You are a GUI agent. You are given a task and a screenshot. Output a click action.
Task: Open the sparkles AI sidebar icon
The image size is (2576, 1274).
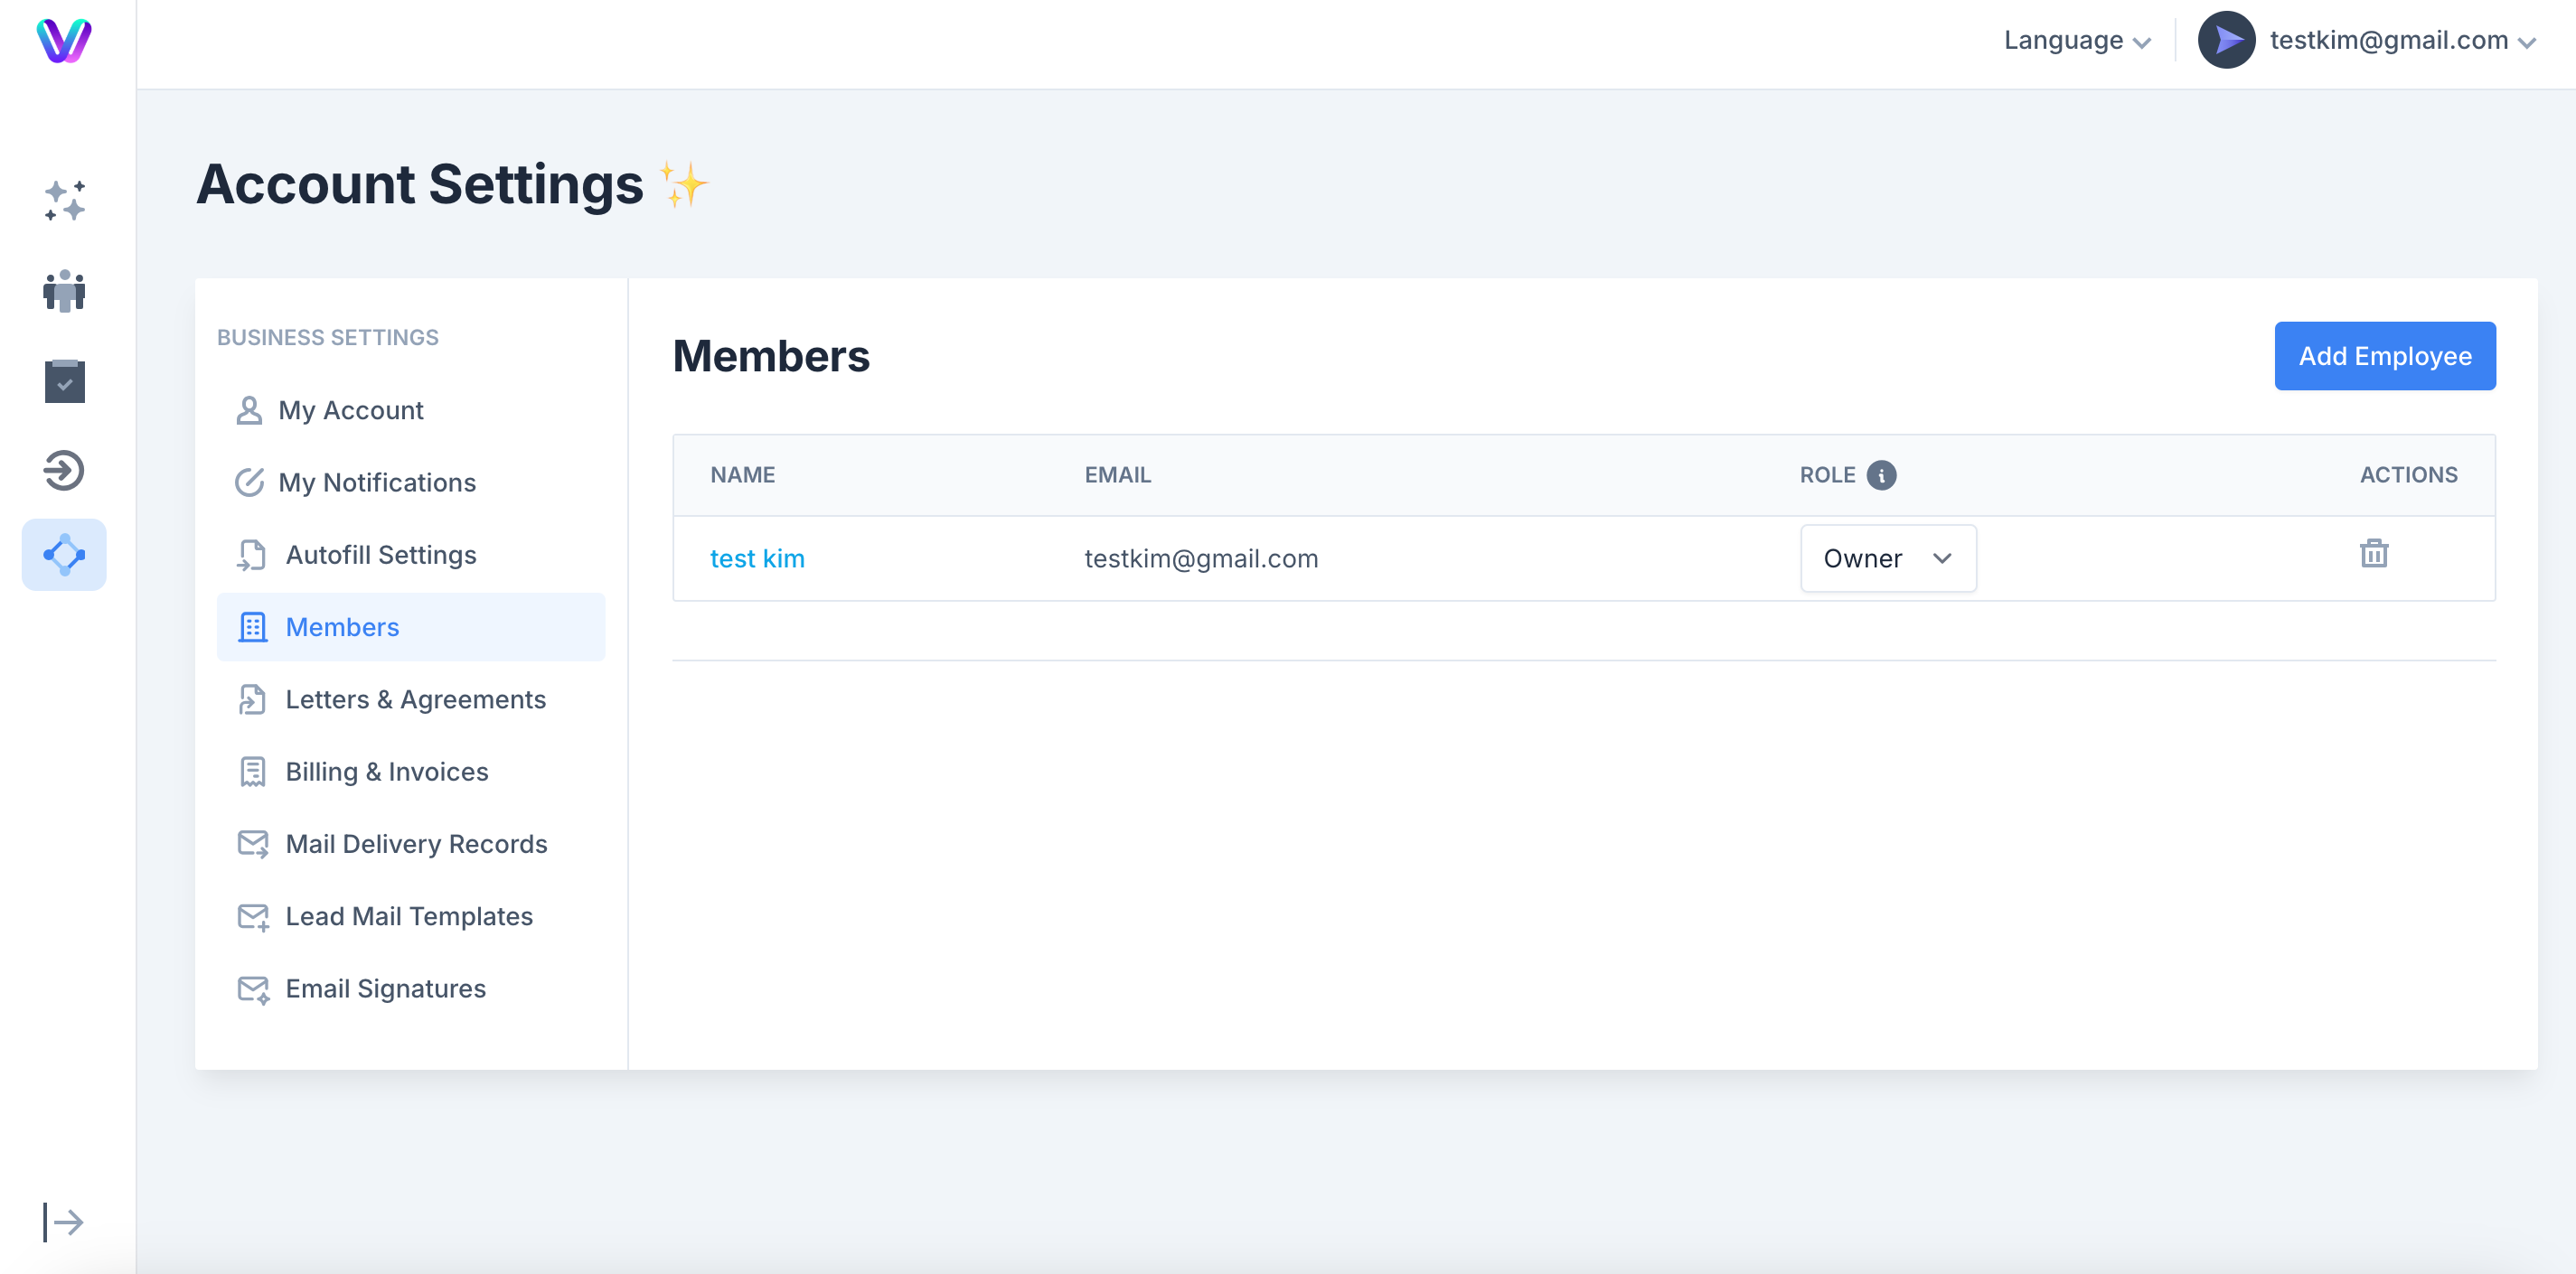tap(64, 201)
